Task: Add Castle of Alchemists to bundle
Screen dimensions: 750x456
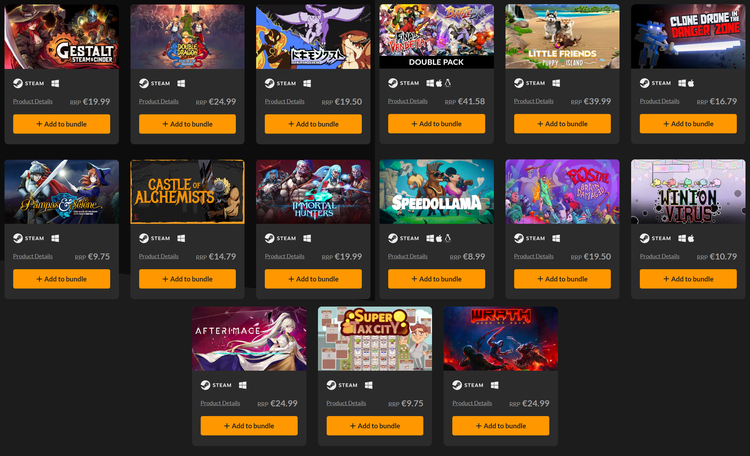Action: tap(187, 278)
